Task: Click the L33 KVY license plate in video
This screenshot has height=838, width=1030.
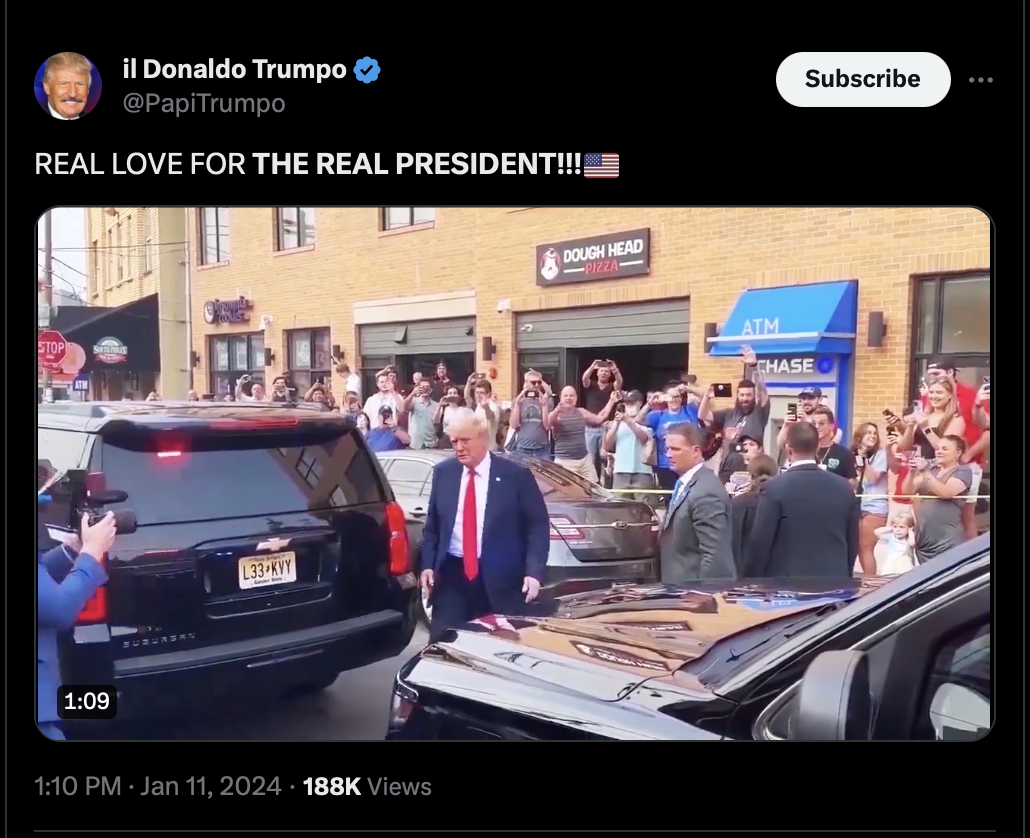Action: click(267, 569)
